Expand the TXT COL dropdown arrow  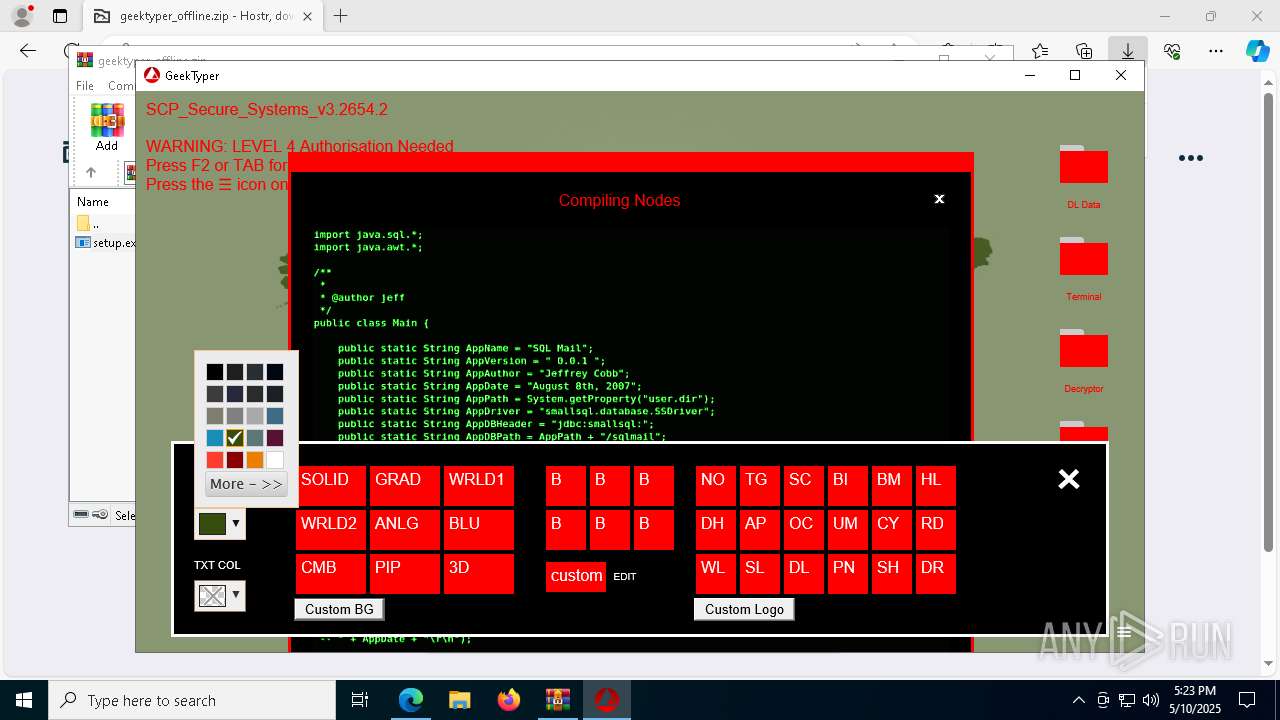pos(236,595)
